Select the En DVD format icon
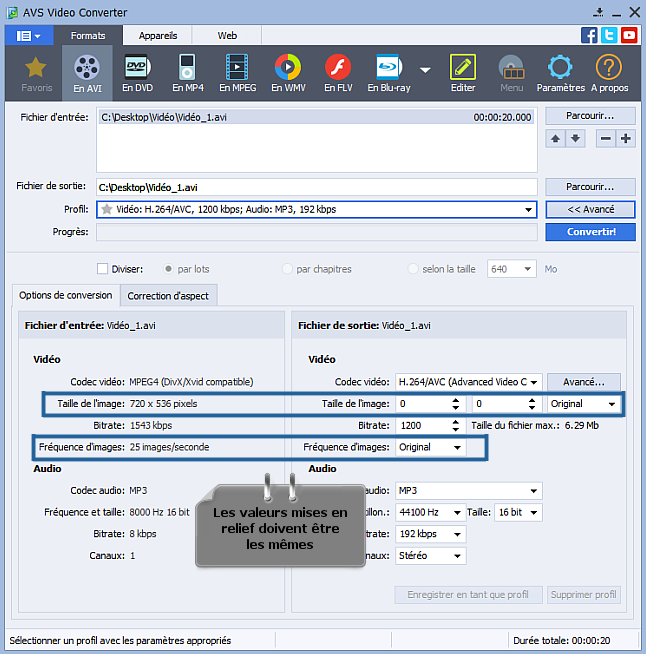Viewport: 646px width, 654px height. (137, 73)
